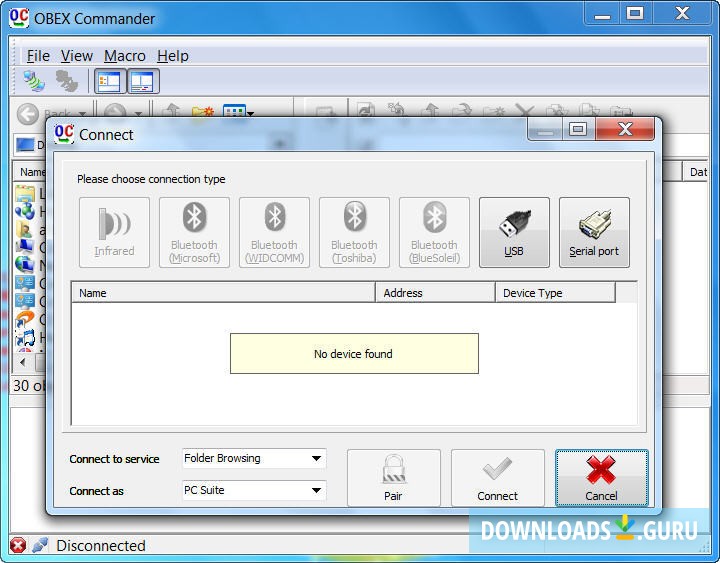Image resolution: width=720 pixels, height=563 pixels.
Task: Select Bluetooth (WIDCOMM) connection
Action: pos(274,232)
